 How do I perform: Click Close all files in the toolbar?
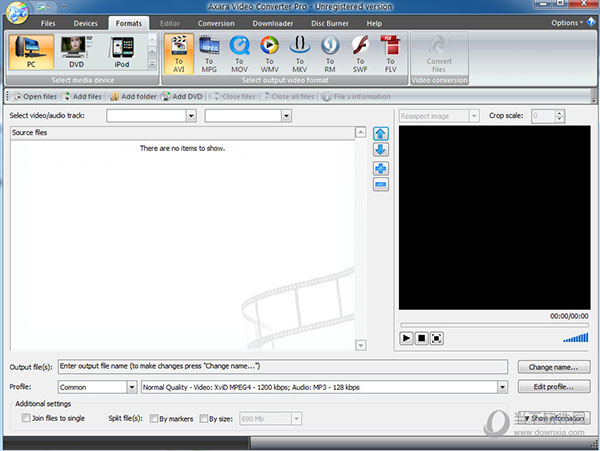(x=289, y=96)
